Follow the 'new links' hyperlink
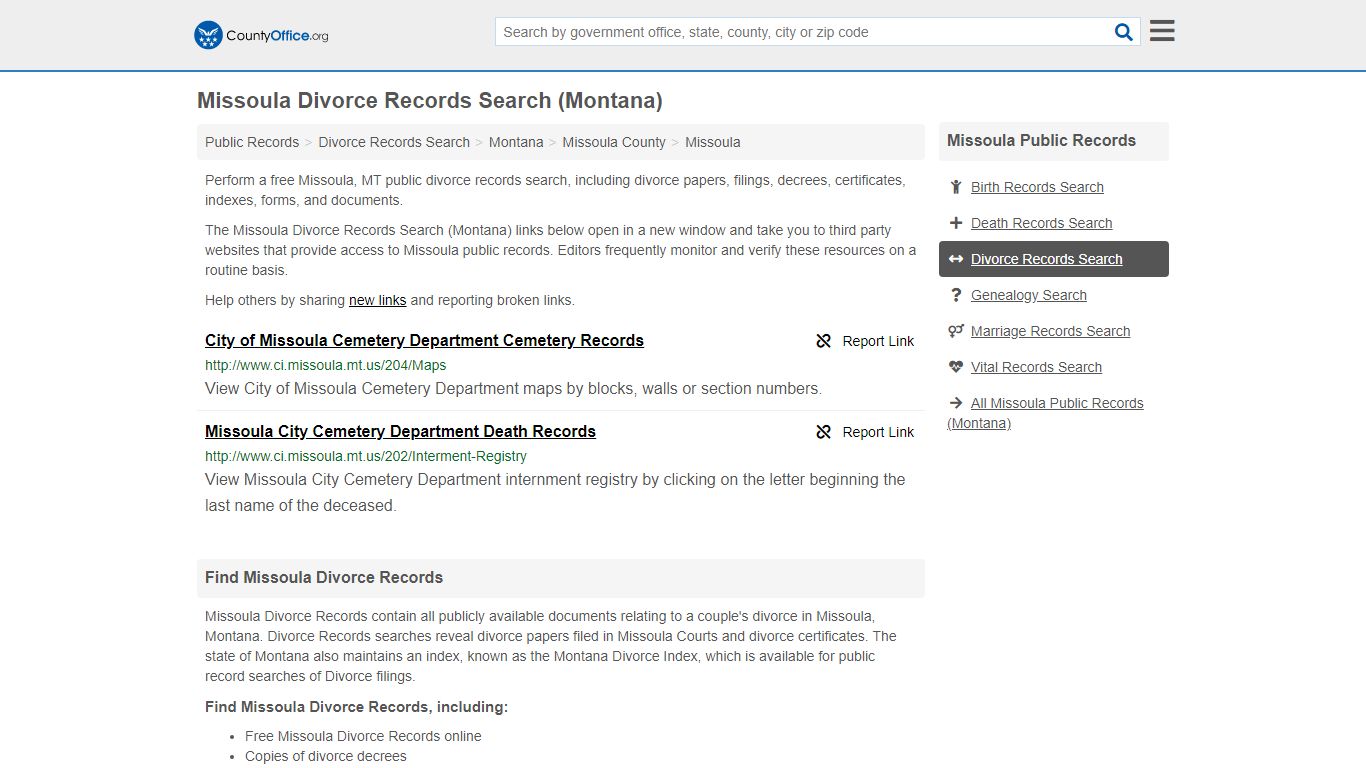 click(x=377, y=300)
